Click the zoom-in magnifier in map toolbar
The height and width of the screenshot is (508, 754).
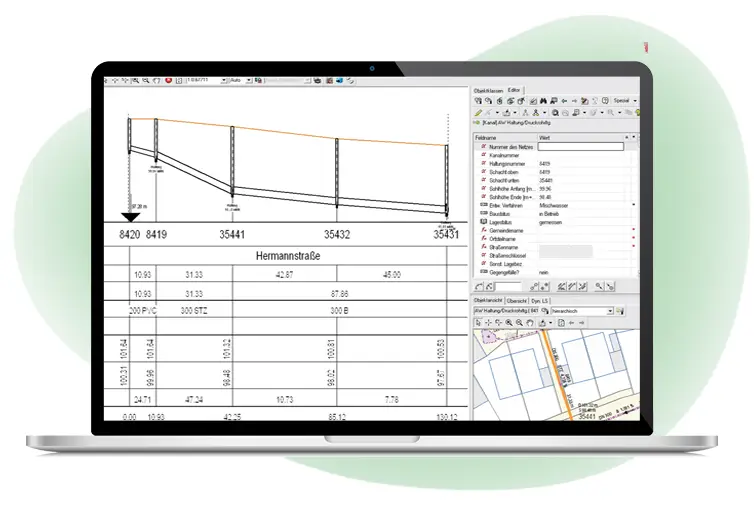click(509, 323)
